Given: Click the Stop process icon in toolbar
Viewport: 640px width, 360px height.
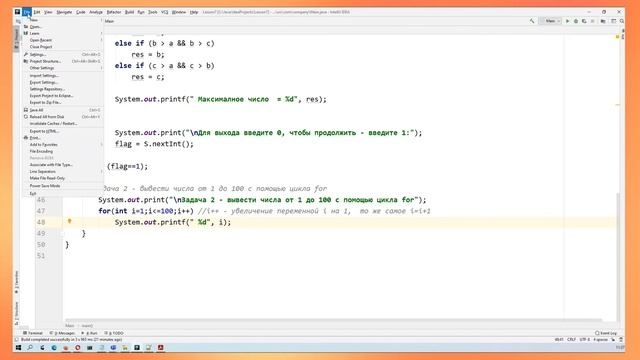Looking at the screenshot, I should click(x=593, y=21).
